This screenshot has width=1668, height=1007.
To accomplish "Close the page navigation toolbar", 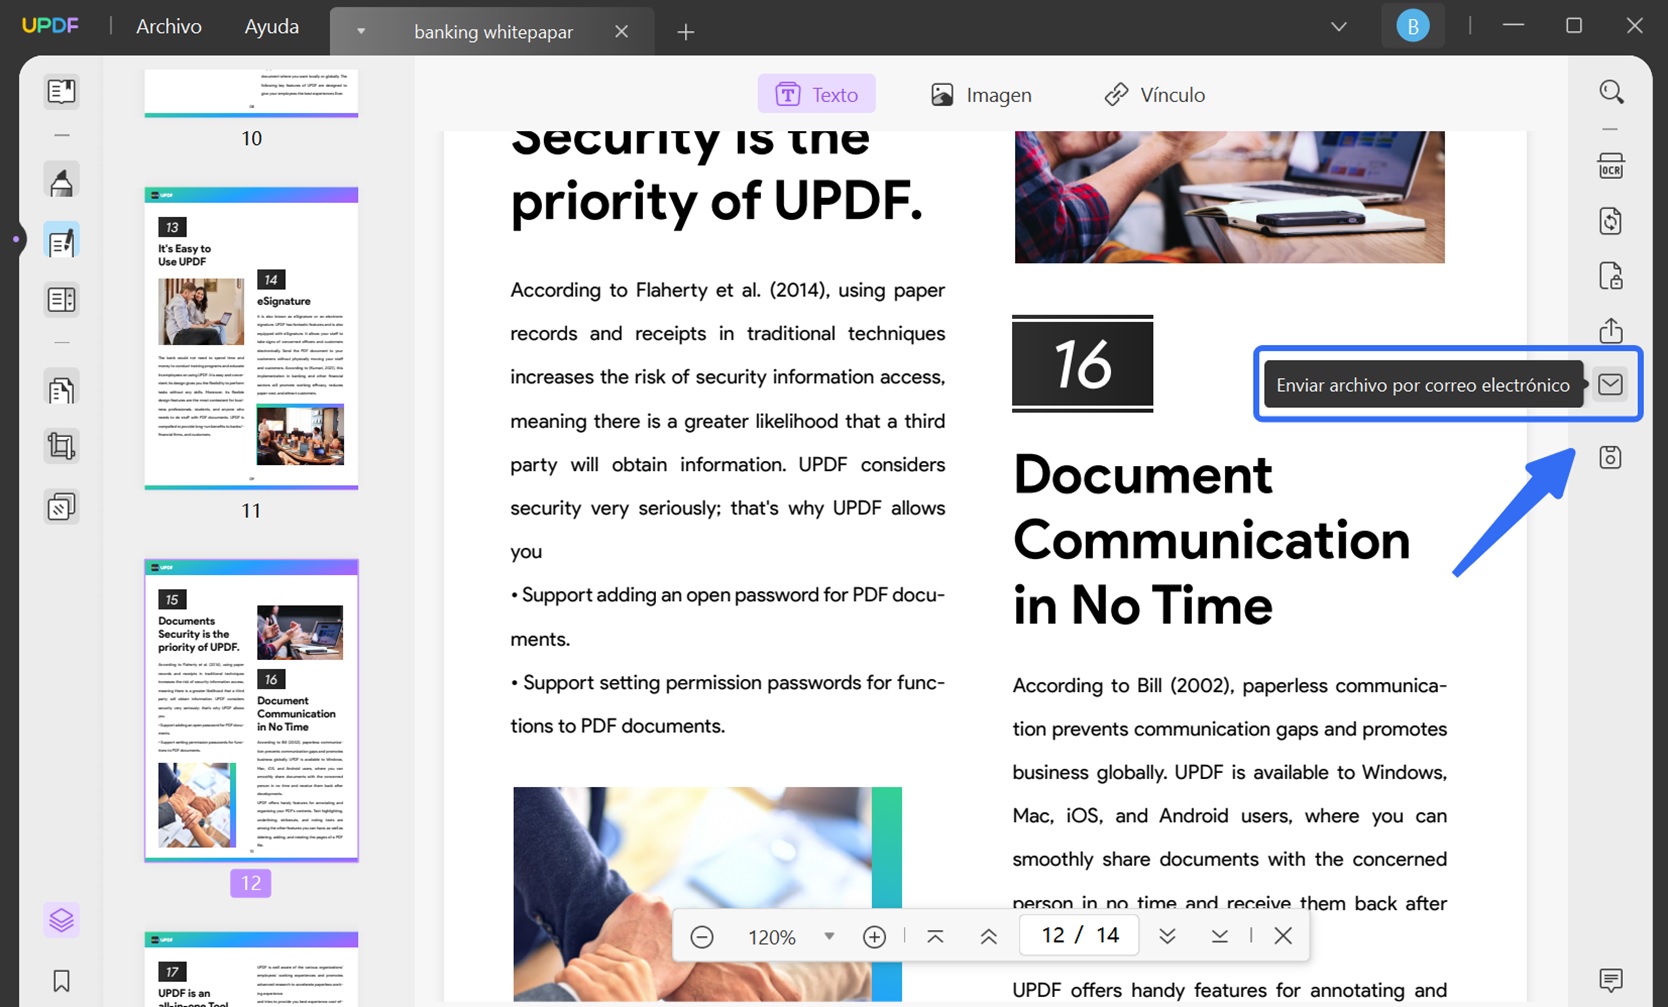I will tap(1283, 936).
